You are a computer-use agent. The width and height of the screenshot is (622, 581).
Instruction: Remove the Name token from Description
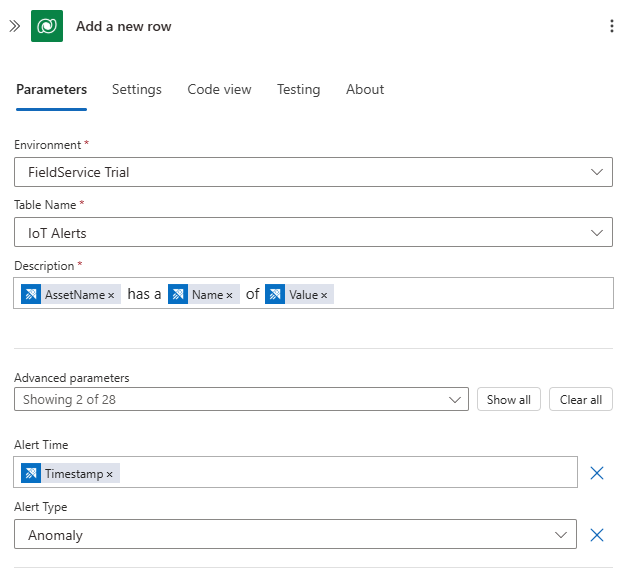coord(229,295)
